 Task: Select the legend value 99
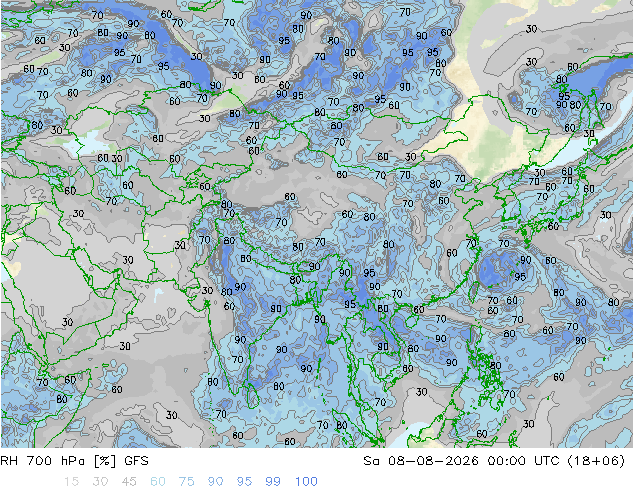tap(273, 482)
